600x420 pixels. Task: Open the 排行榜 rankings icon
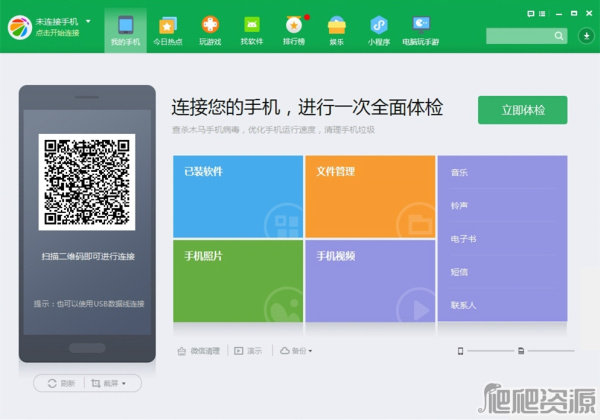294,29
